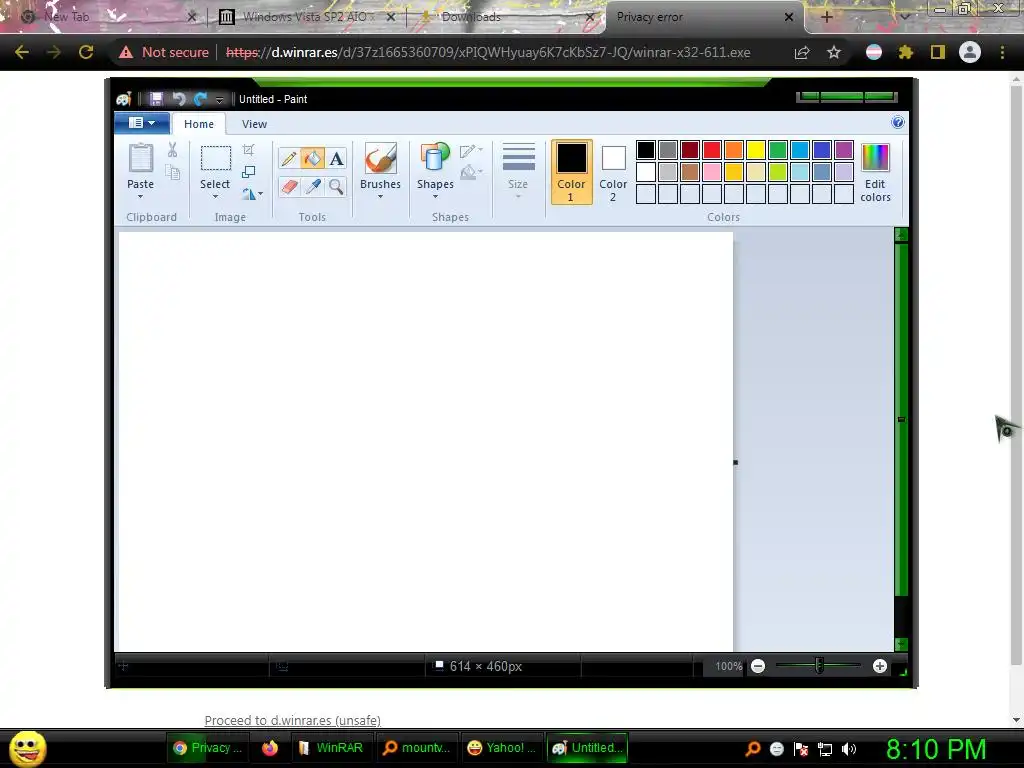Select the Text tool in Paint
The width and height of the screenshot is (1024, 768).
point(336,159)
